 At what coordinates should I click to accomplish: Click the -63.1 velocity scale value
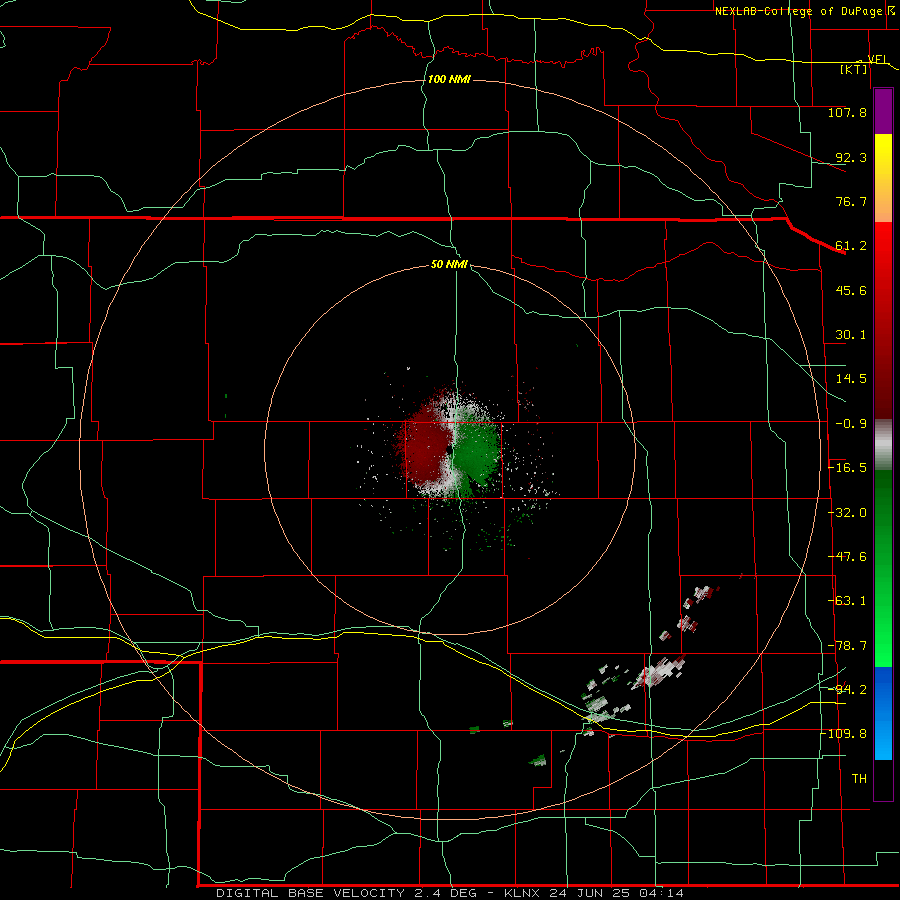coord(847,601)
